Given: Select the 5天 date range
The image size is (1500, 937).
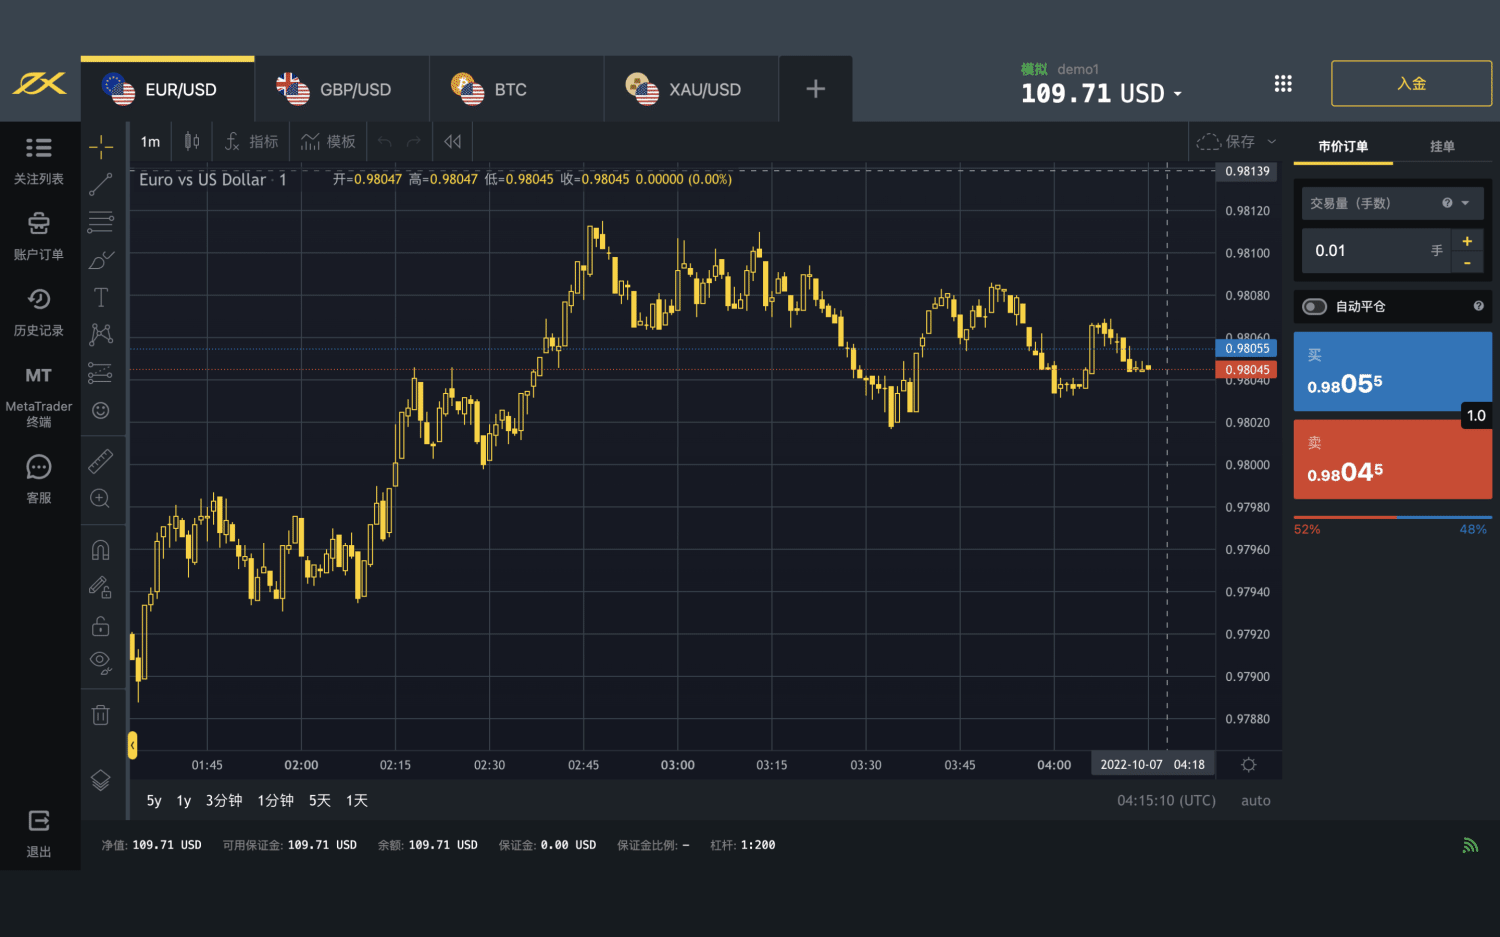Looking at the screenshot, I should point(320,801).
